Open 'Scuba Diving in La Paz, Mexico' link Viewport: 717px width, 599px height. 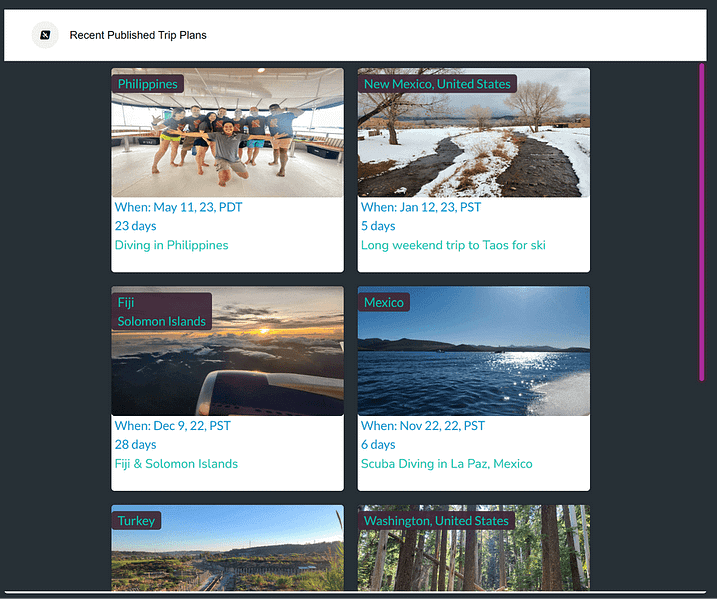pyautogui.click(x=447, y=464)
